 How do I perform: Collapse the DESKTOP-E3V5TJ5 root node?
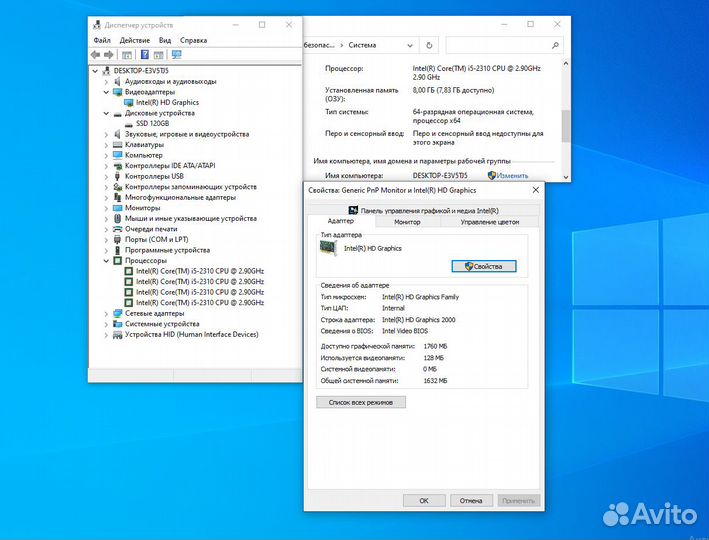(95, 71)
